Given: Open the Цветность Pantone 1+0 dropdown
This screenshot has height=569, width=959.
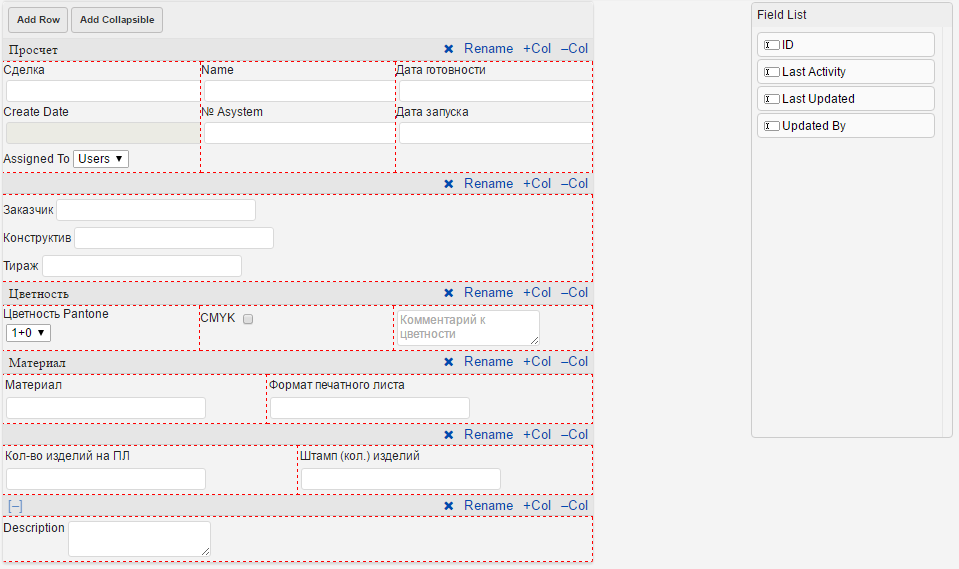Looking at the screenshot, I should coord(28,333).
